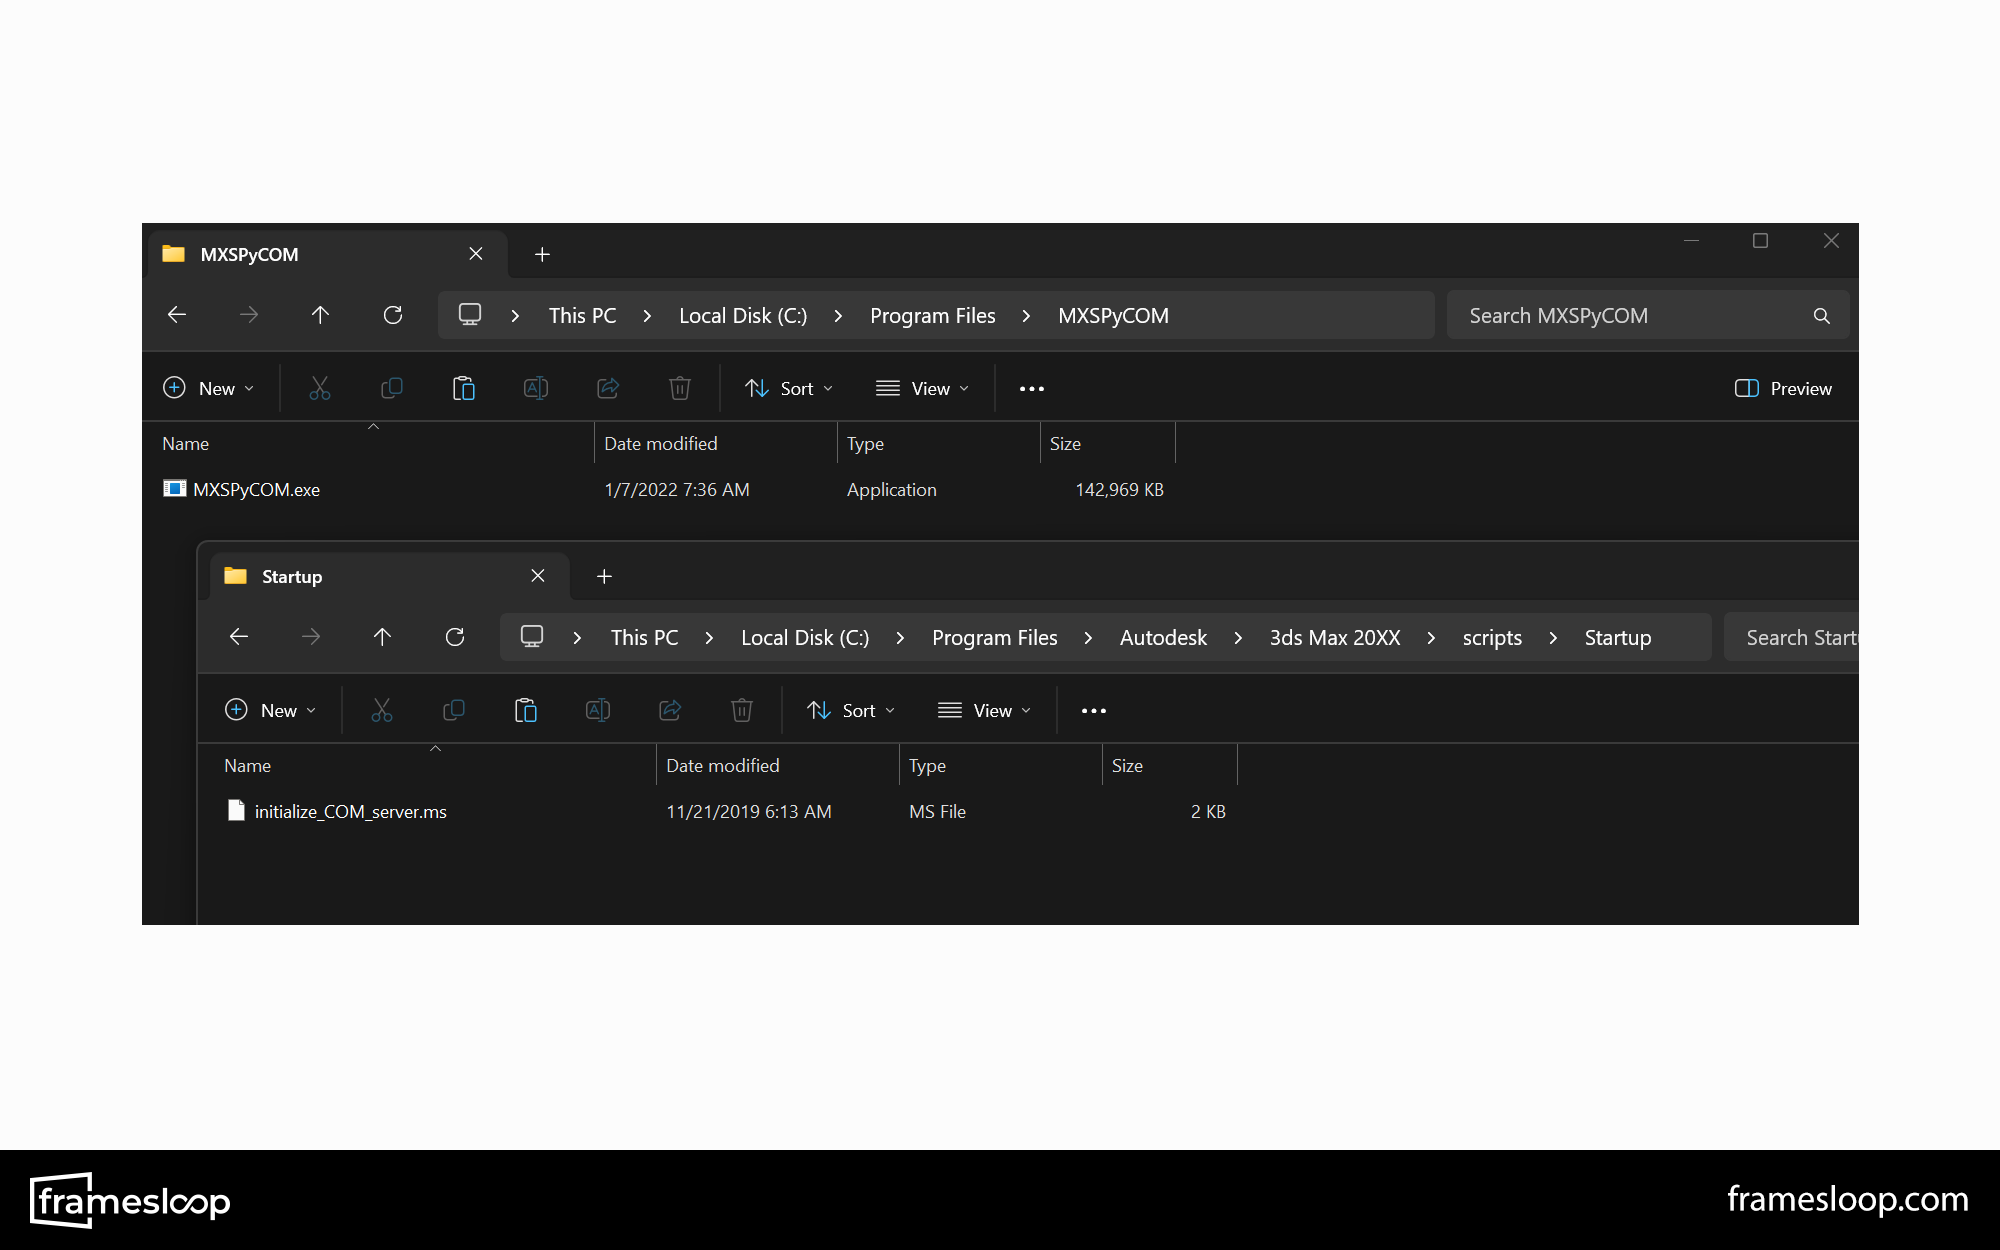The height and width of the screenshot is (1250, 2000).
Task: Click Rename icon in Startup toolbar
Action: [598, 710]
